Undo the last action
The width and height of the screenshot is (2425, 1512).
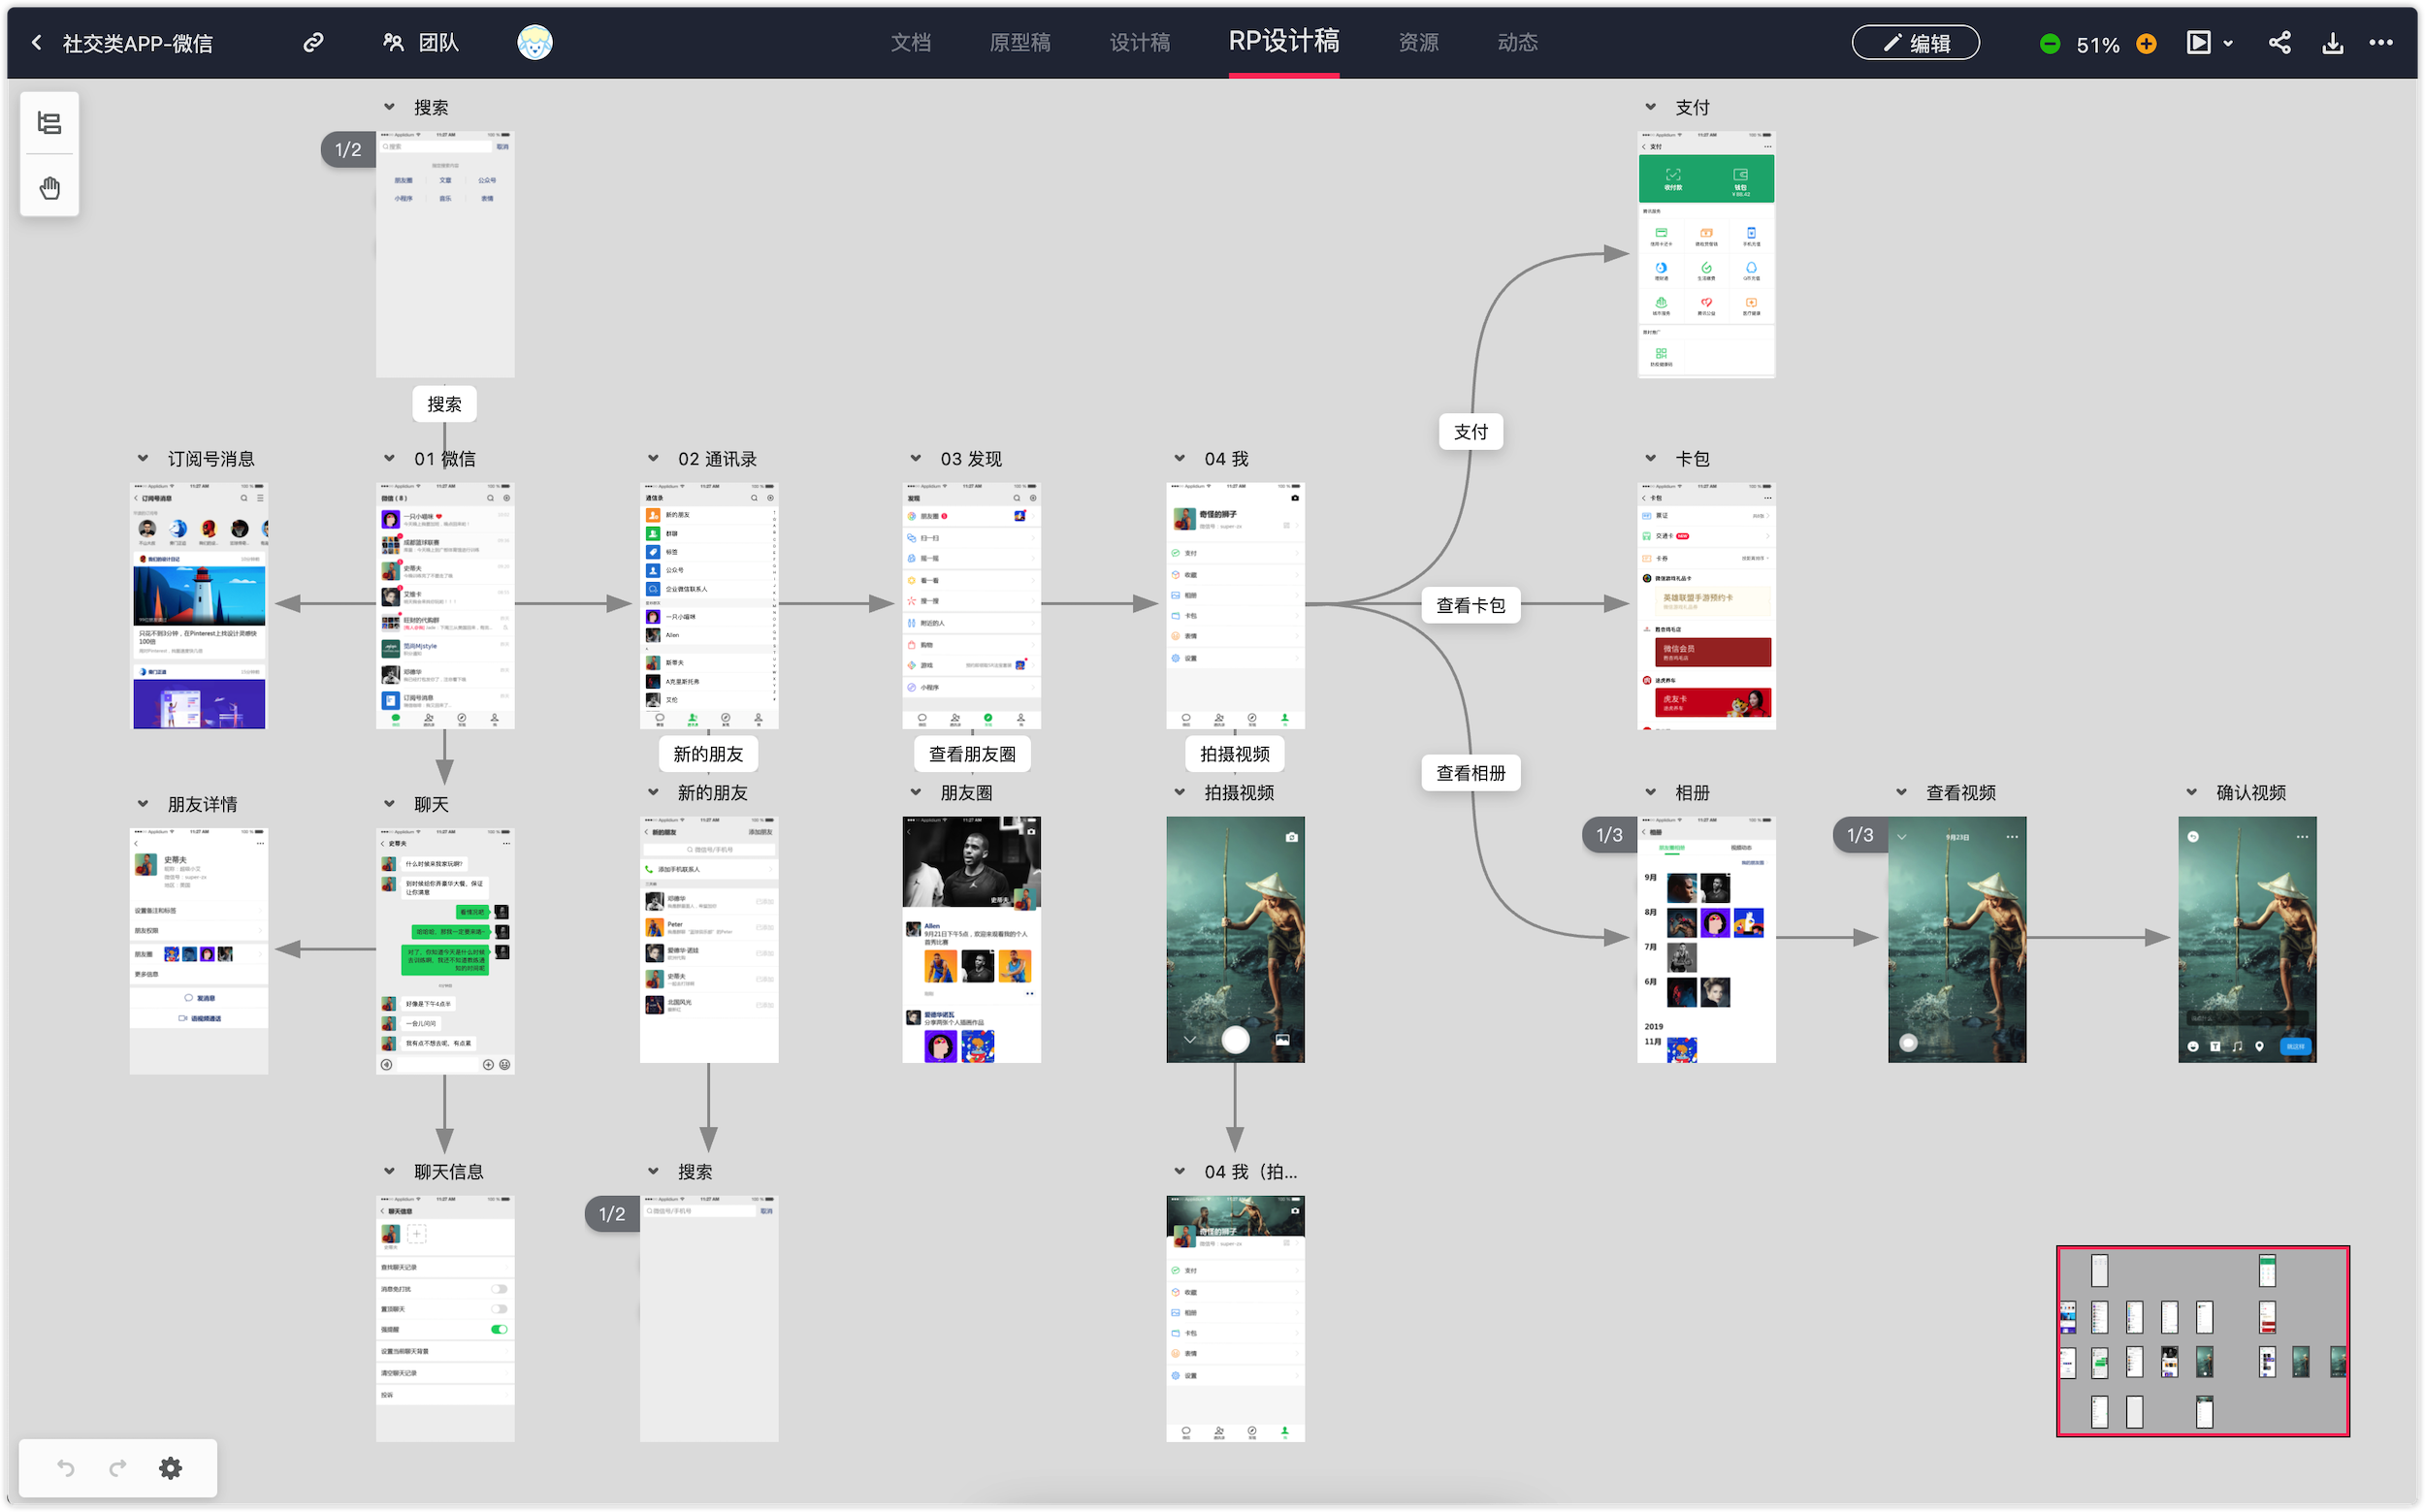pyautogui.click(x=66, y=1467)
